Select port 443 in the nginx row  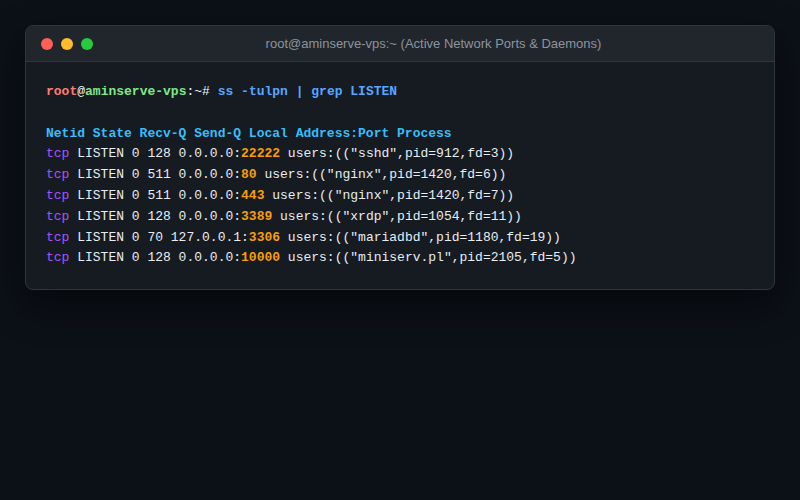click(253, 195)
